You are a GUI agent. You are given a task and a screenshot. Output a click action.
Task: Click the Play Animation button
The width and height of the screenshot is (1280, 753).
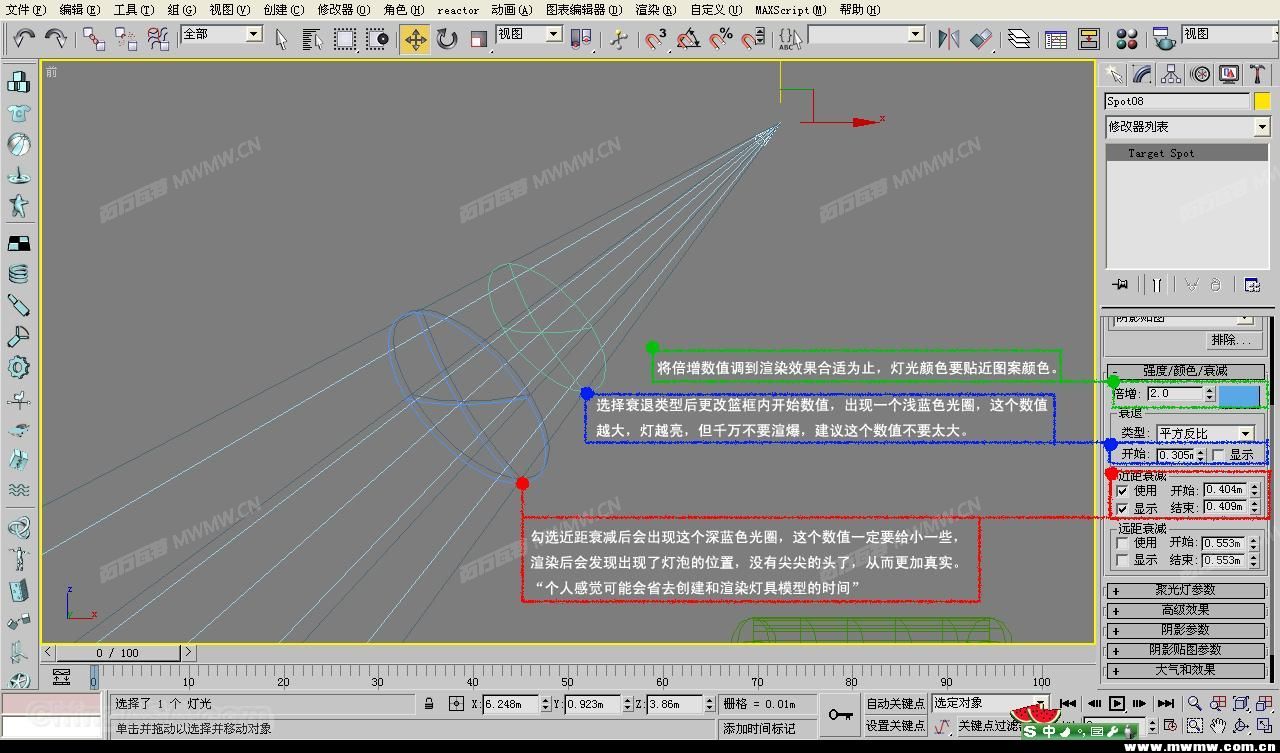coord(1117,704)
